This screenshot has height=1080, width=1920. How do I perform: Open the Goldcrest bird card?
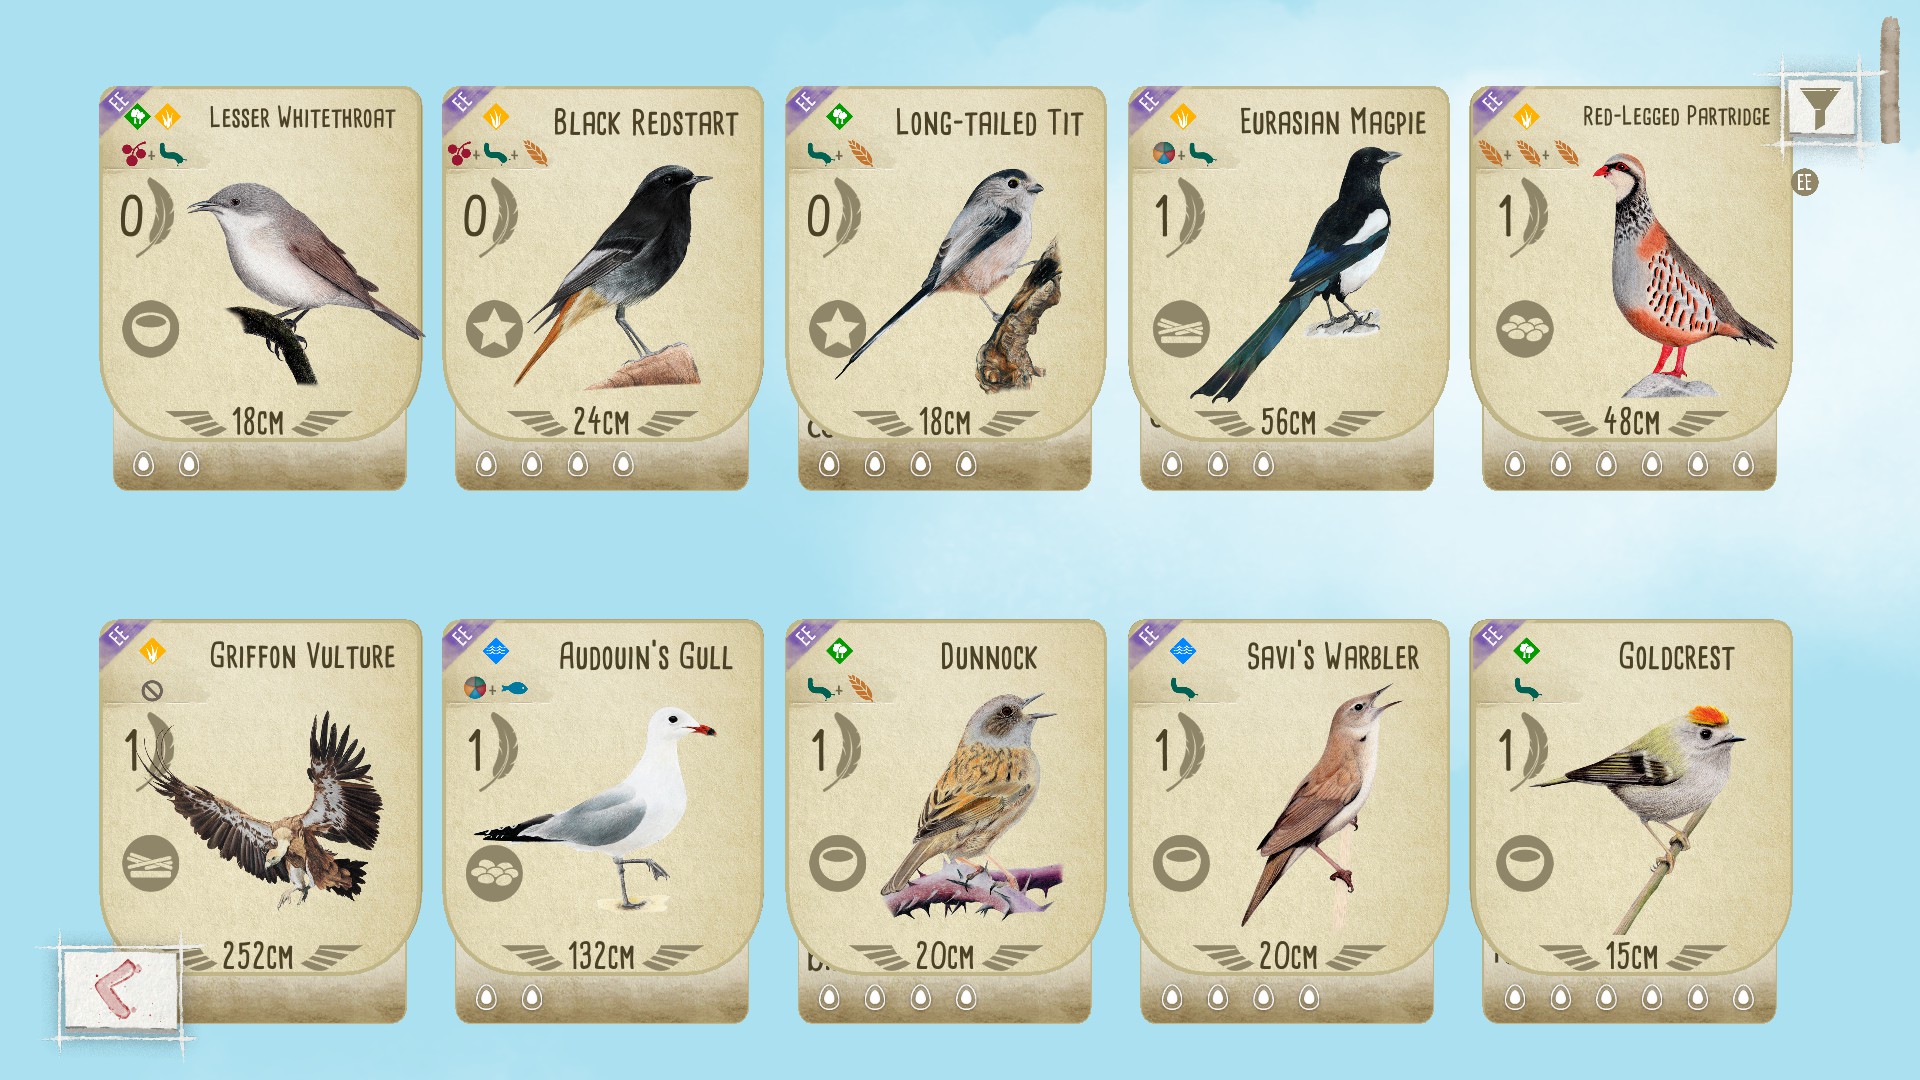pyautogui.click(x=1630, y=820)
